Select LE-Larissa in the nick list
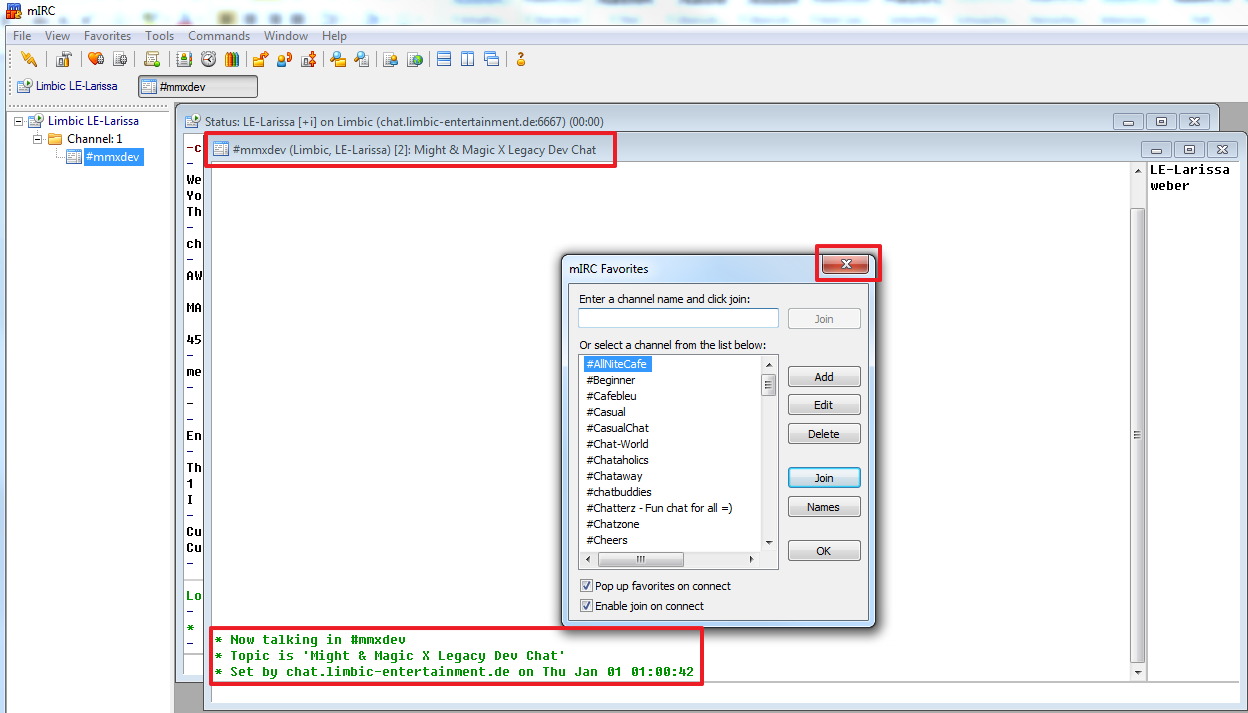Screen dimensions: 1248x713 click(1190, 170)
